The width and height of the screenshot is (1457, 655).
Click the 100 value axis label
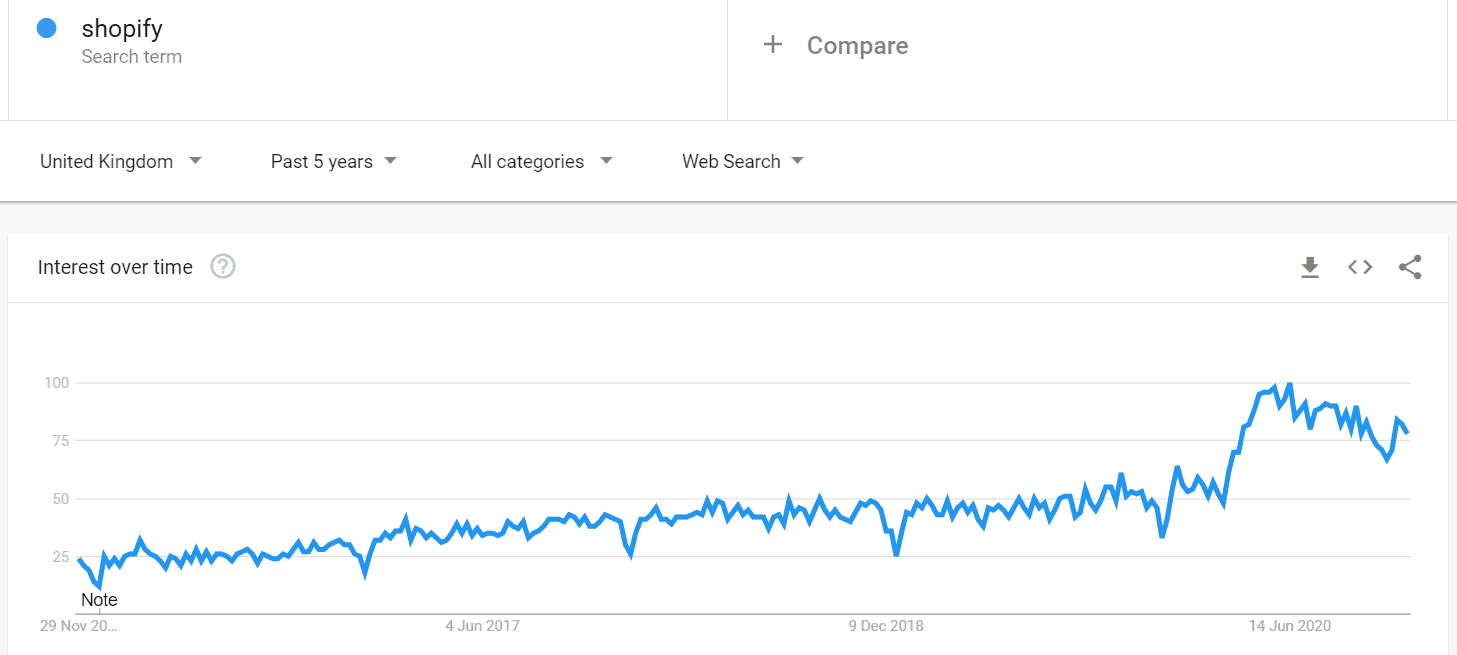click(56, 383)
